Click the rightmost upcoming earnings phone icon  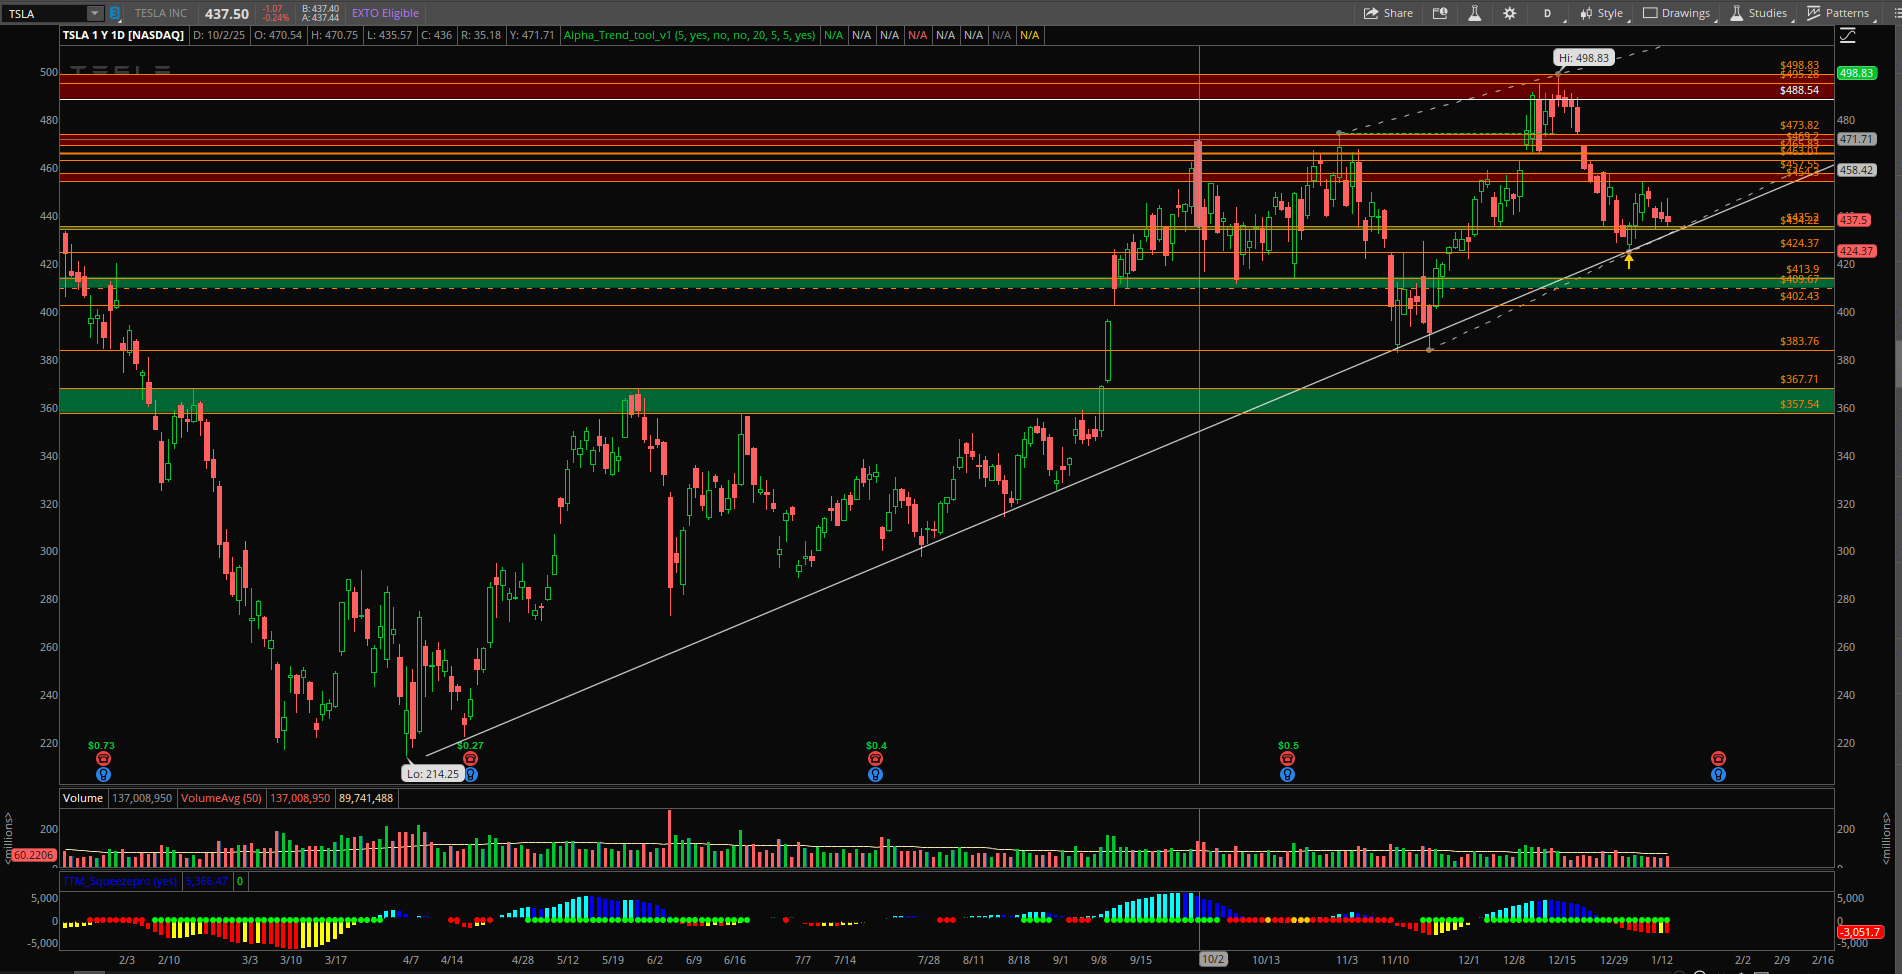(x=1718, y=759)
